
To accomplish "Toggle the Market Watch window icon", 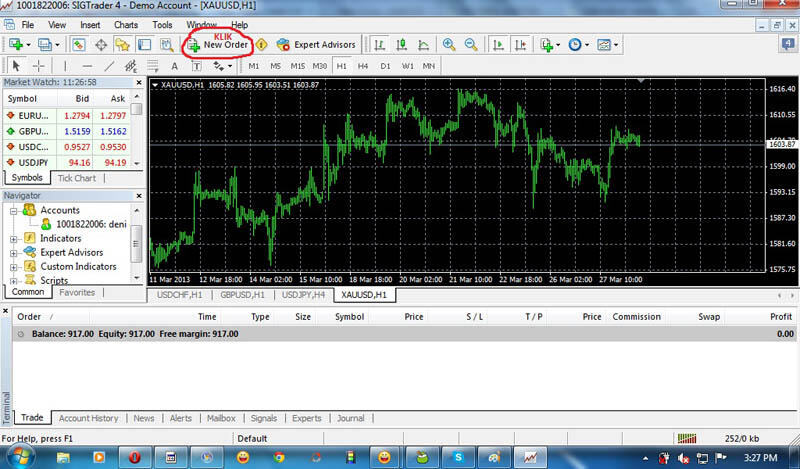I will pos(78,45).
